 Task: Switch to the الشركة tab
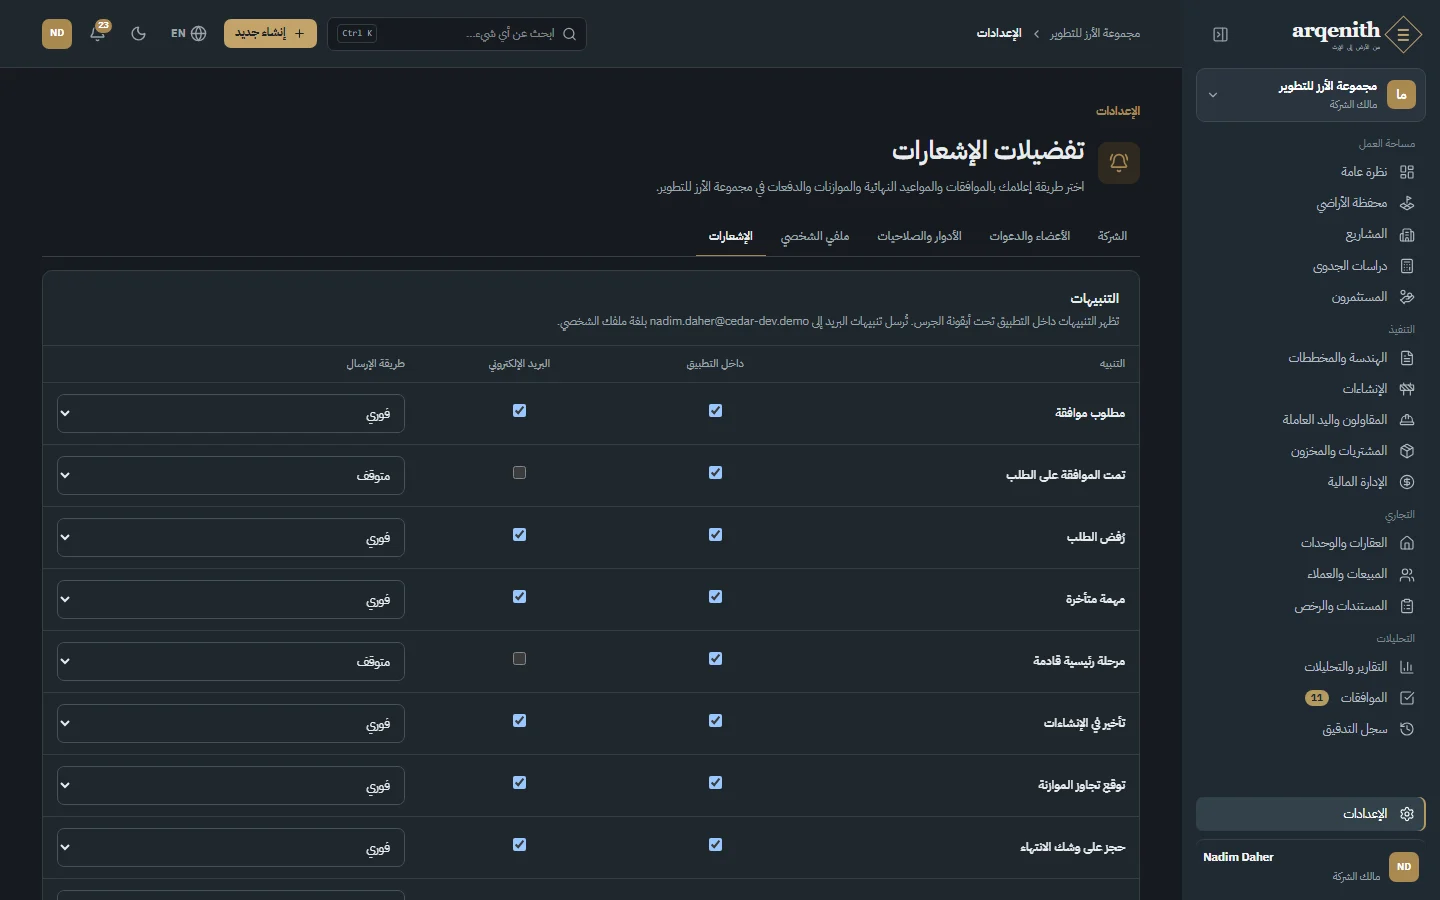[x=1112, y=236]
